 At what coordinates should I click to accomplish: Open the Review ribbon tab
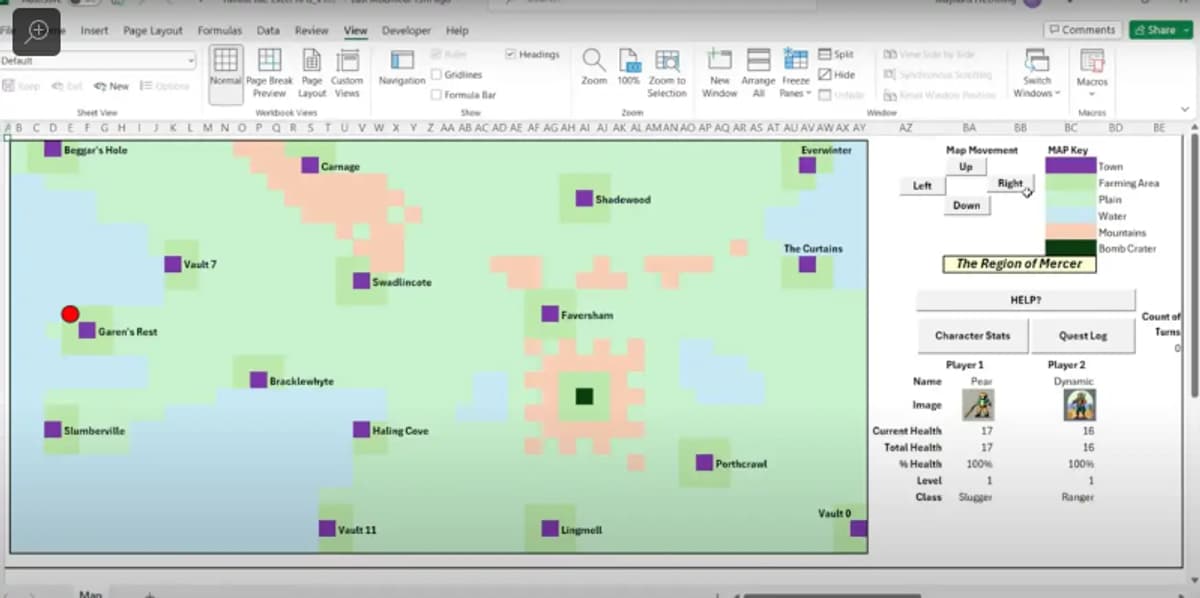[x=312, y=31]
